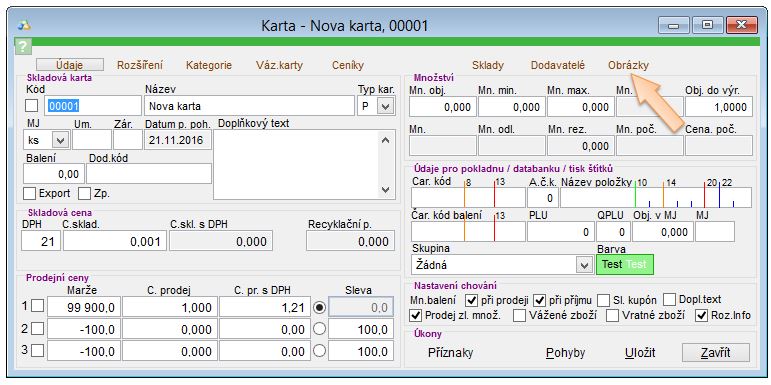Click the application icon in title bar
Viewport: 771px width, 385px height.
point(24,25)
